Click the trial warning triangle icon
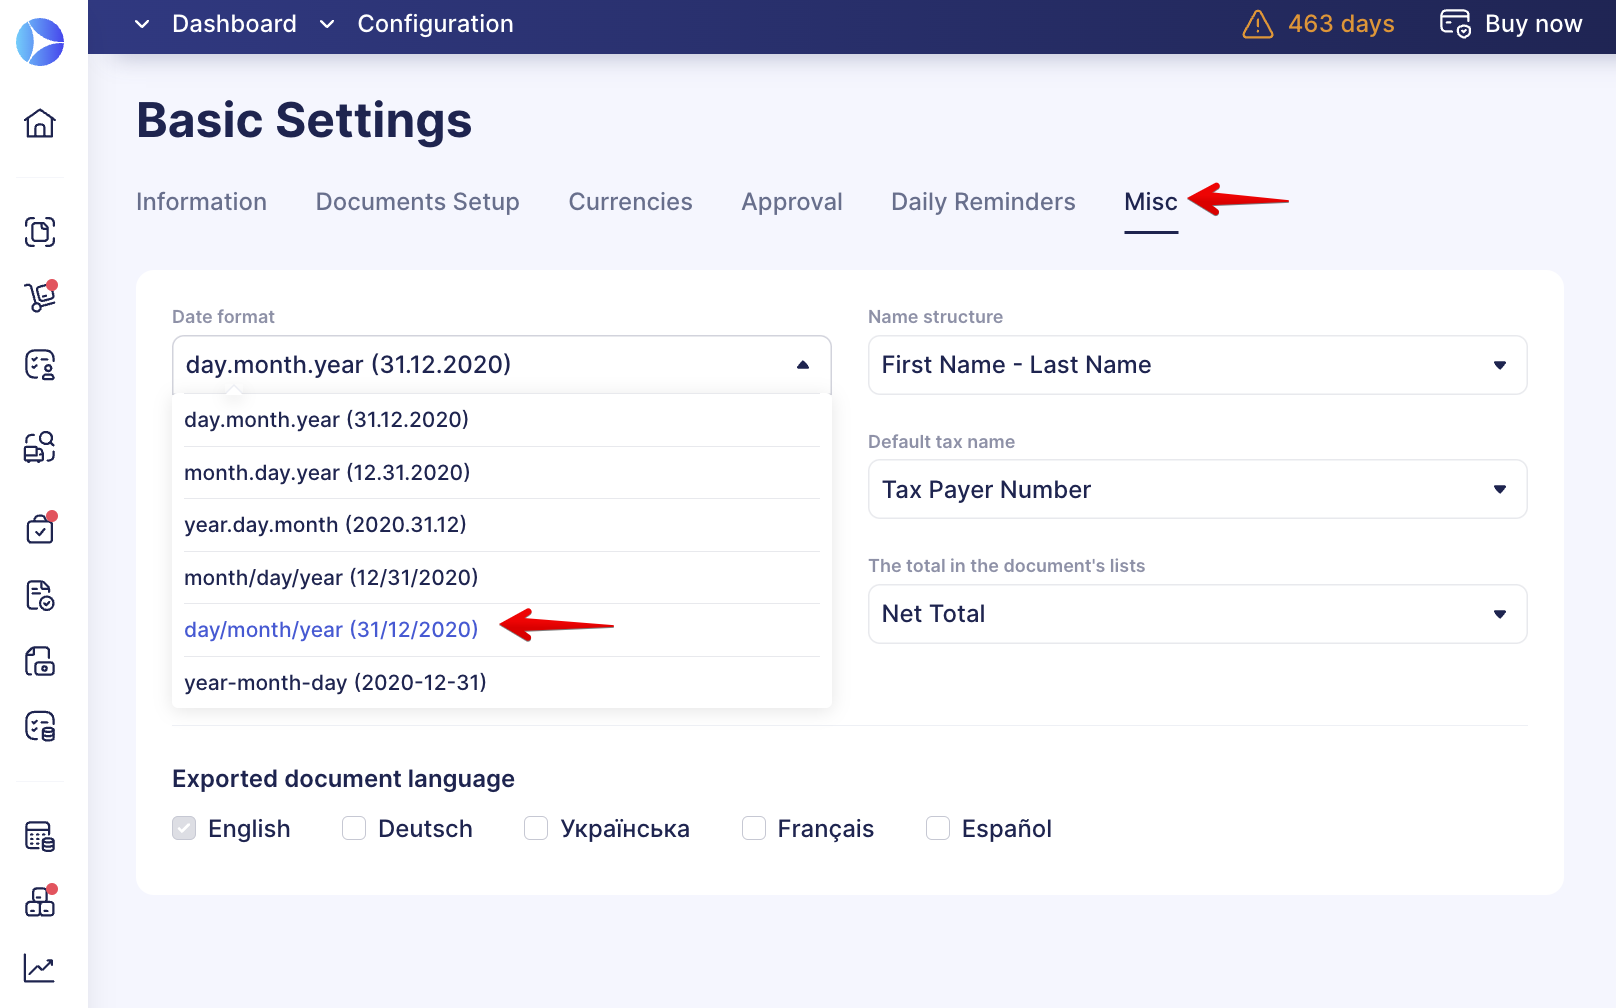Screen dimensions: 1616x1008 pyautogui.click(x=1258, y=24)
